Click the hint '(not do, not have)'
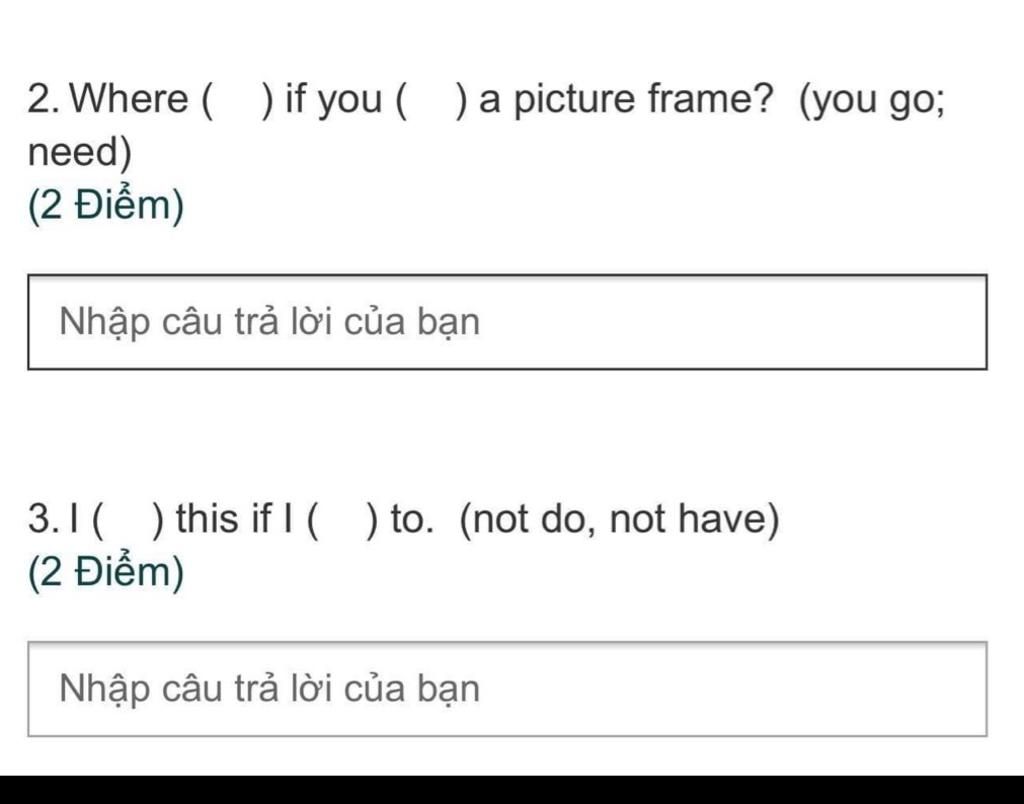1024x804 pixels. pyautogui.click(x=620, y=520)
